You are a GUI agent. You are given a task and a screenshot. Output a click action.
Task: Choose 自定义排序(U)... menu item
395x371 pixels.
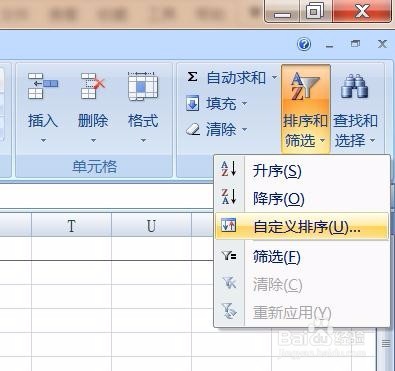pyautogui.click(x=302, y=226)
